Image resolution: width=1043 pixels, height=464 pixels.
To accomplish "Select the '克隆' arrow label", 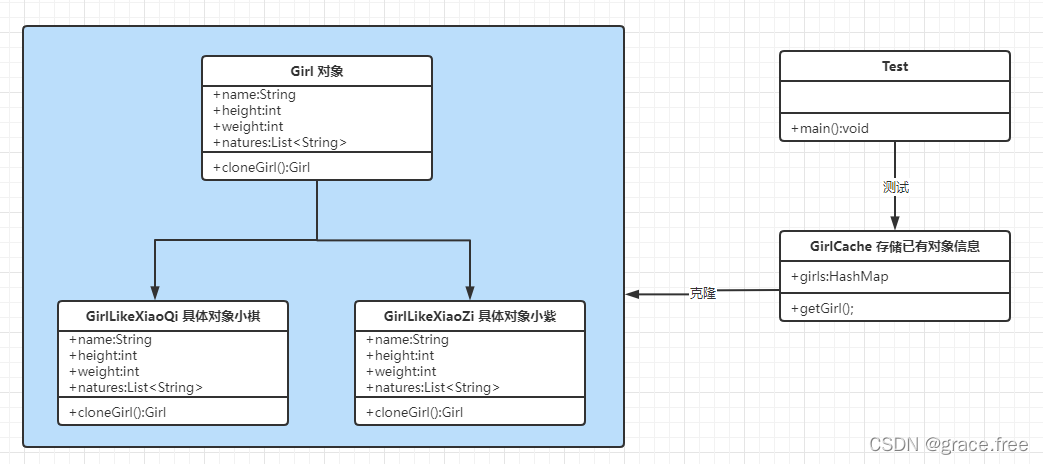I will click(x=702, y=293).
